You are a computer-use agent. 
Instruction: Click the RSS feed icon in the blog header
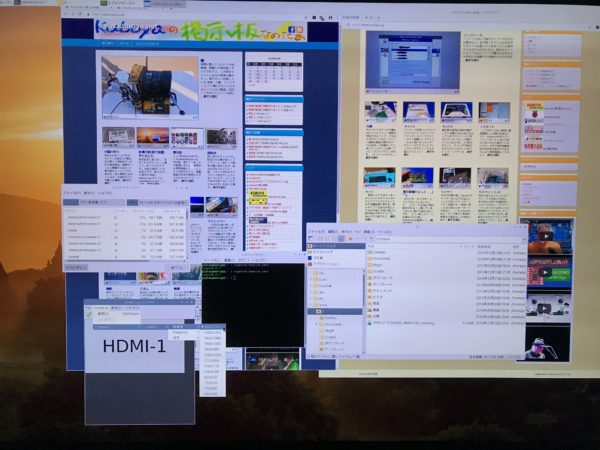click(x=300, y=30)
